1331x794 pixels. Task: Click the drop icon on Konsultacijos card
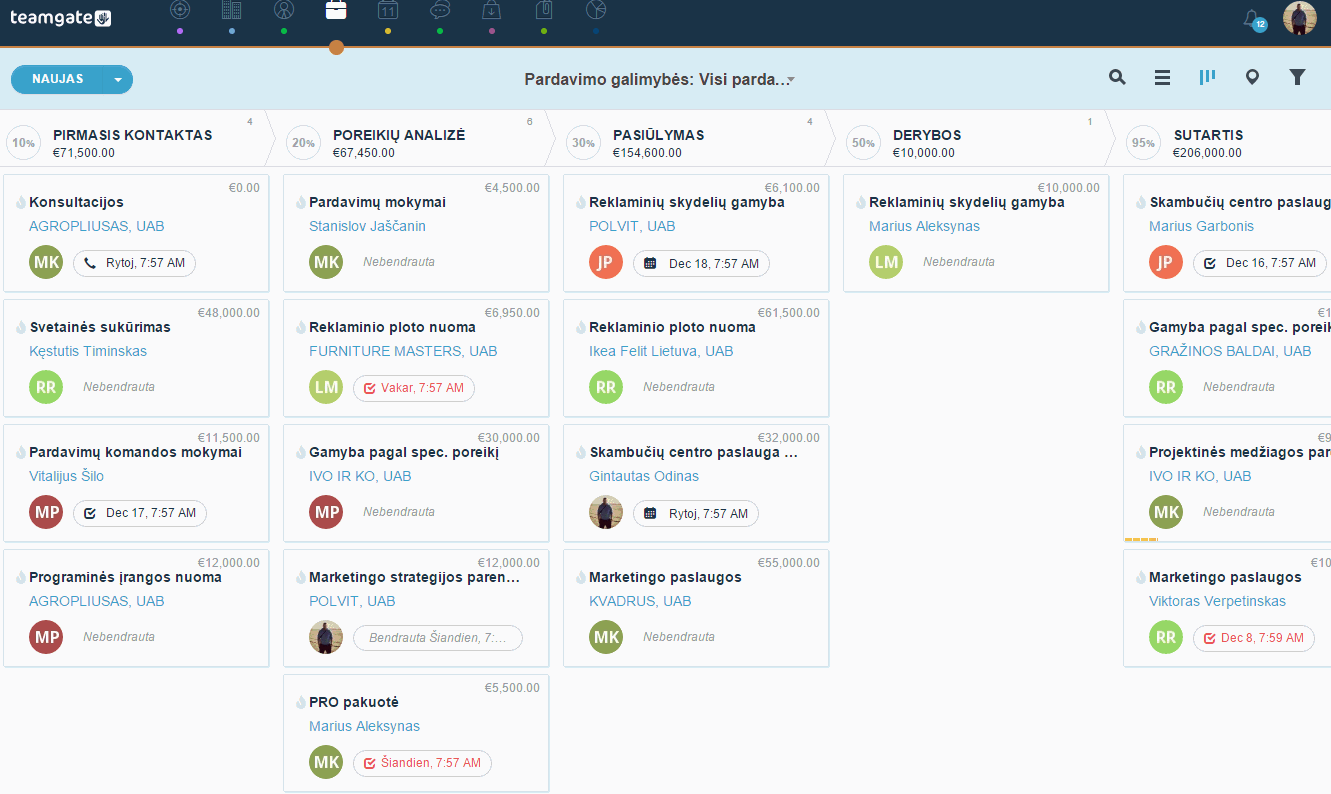click(x=20, y=202)
